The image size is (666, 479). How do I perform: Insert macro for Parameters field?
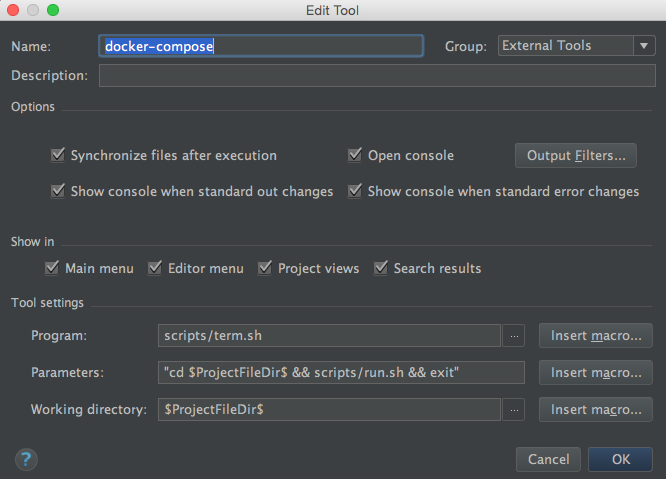coord(596,372)
